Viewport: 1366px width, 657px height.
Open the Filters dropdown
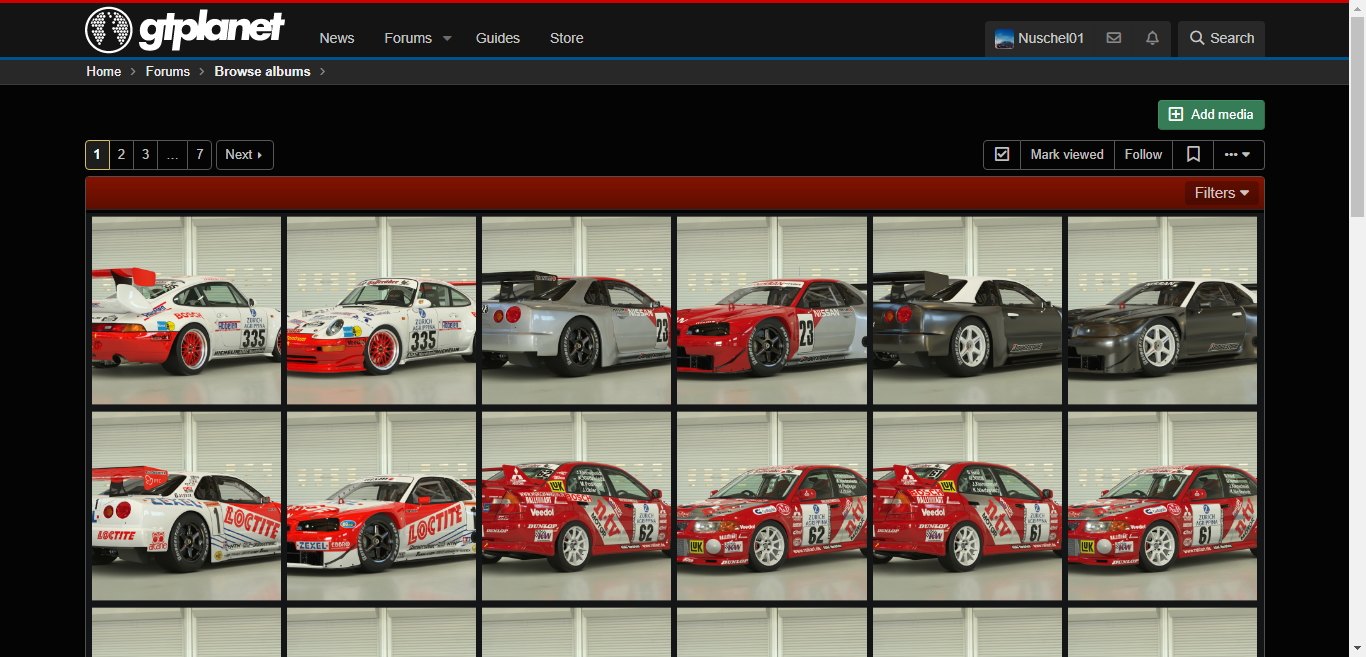point(1222,193)
